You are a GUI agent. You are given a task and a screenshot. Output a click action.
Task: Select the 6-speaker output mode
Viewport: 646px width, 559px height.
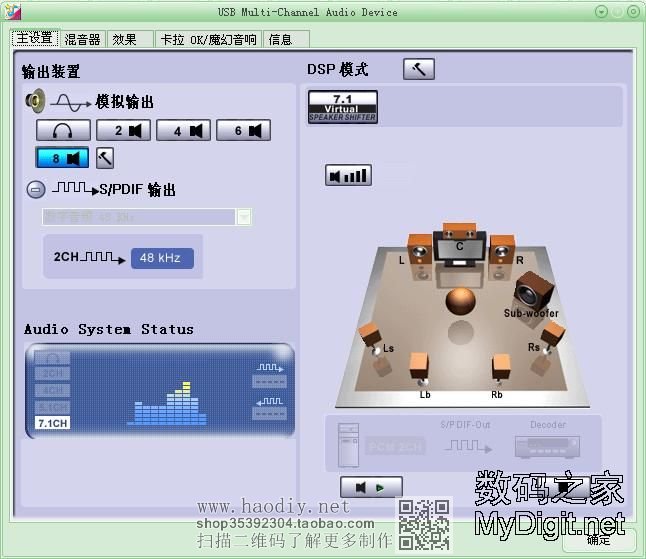(244, 130)
